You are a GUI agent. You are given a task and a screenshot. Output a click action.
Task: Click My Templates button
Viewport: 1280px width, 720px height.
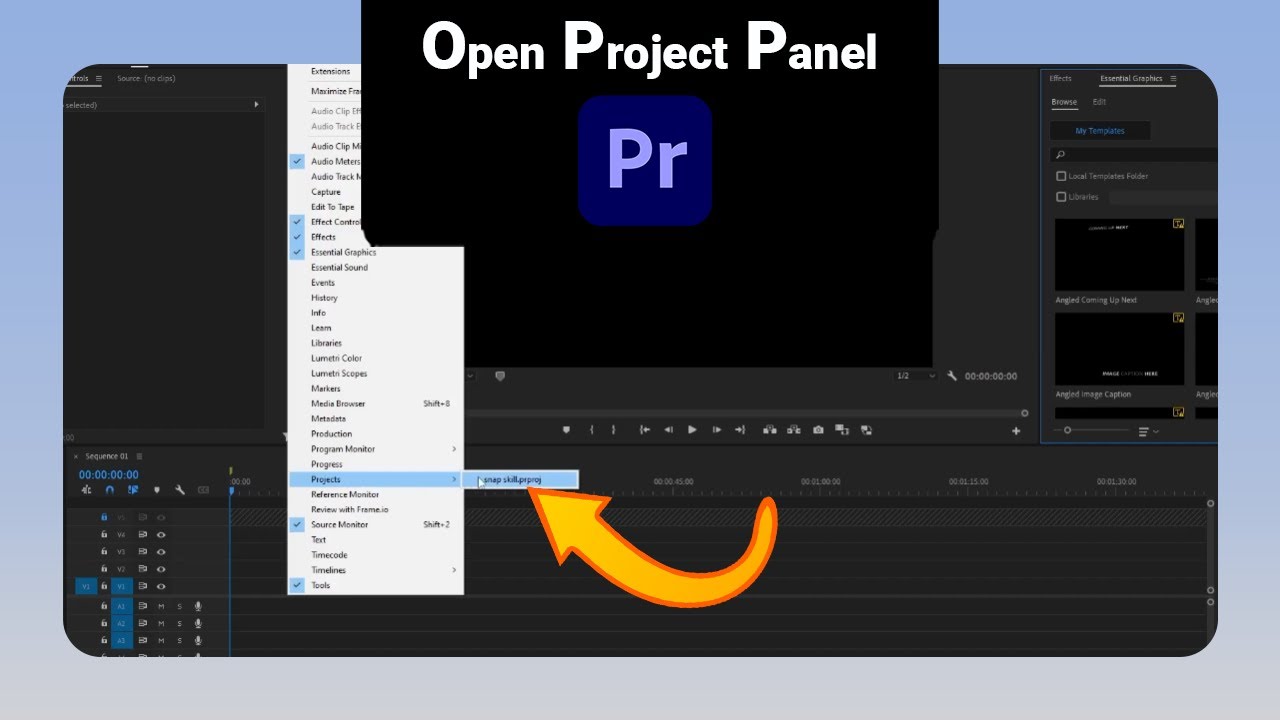(x=1100, y=131)
